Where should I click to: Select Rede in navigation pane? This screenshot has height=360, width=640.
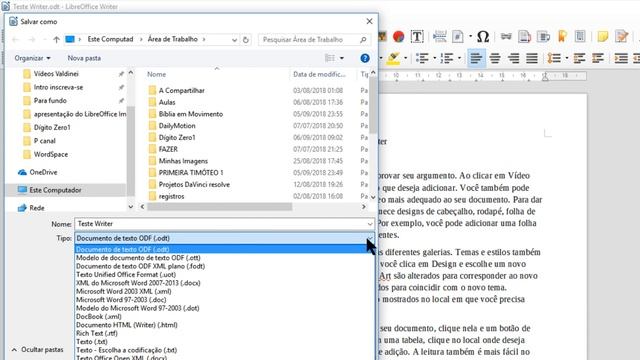37,208
